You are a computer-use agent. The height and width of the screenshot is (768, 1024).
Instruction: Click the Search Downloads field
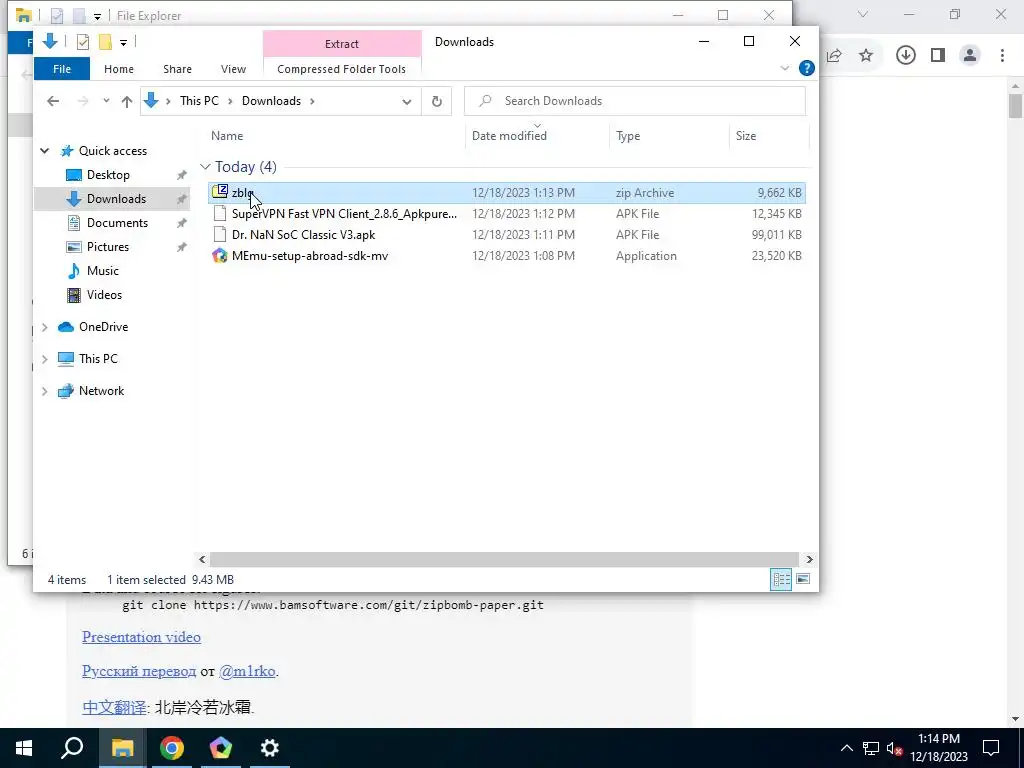click(x=635, y=101)
